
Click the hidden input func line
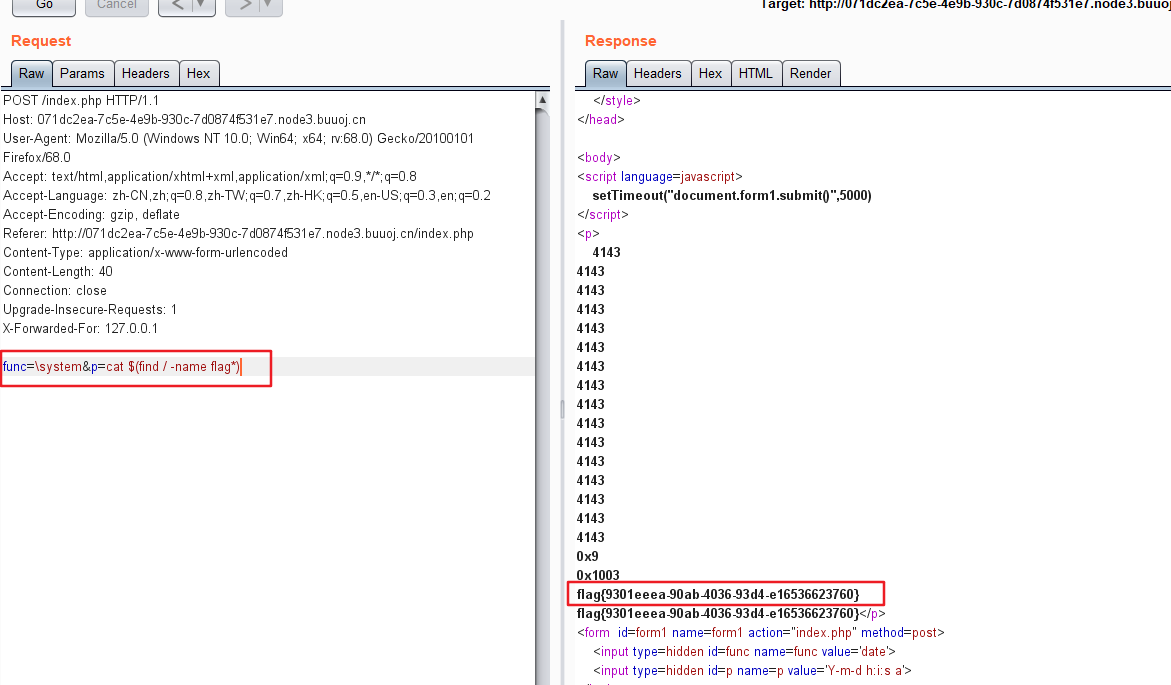tap(744, 651)
